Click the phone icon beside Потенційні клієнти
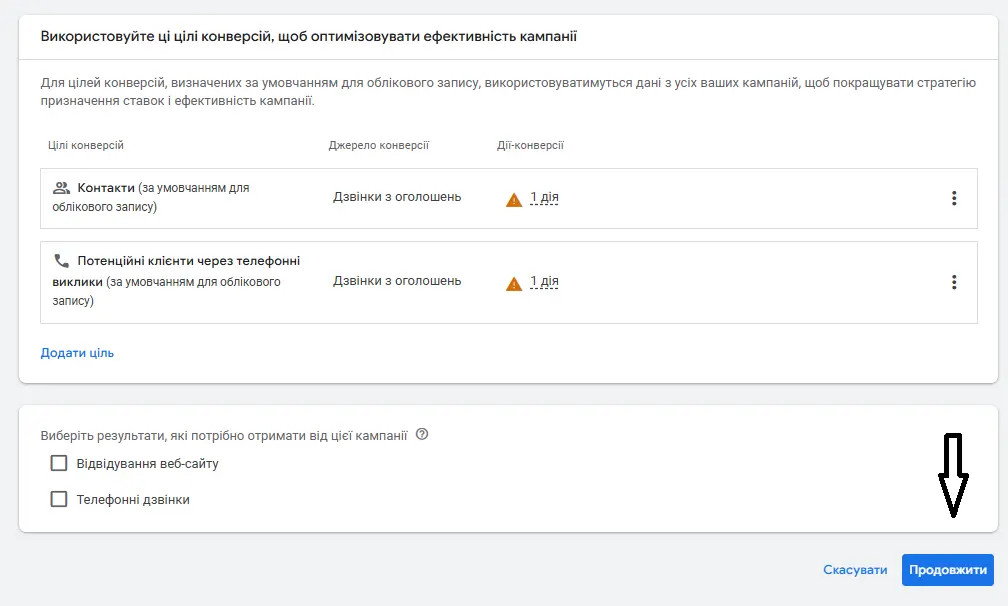This screenshot has height=606, width=1008. (x=61, y=261)
